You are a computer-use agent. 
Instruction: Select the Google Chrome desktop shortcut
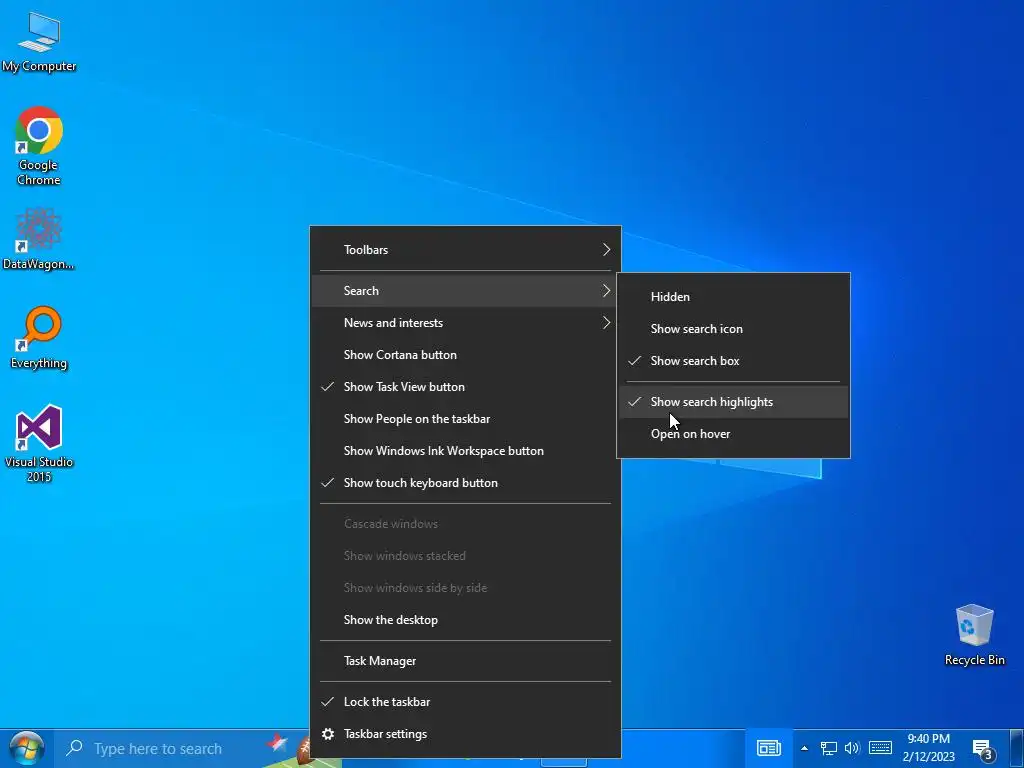[39, 146]
